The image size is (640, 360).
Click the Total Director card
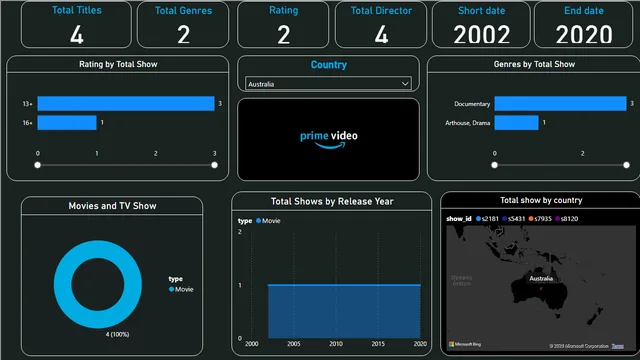pos(381,24)
